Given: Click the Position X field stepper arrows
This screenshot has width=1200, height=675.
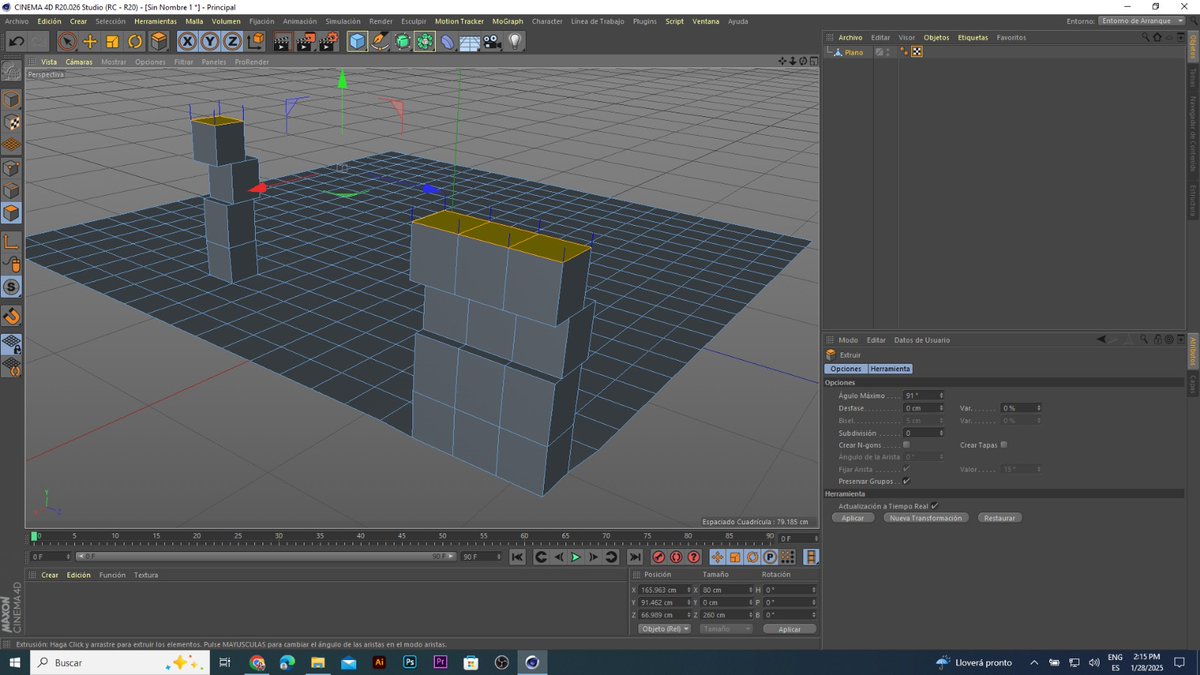Looking at the screenshot, I should (x=688, y=590).
